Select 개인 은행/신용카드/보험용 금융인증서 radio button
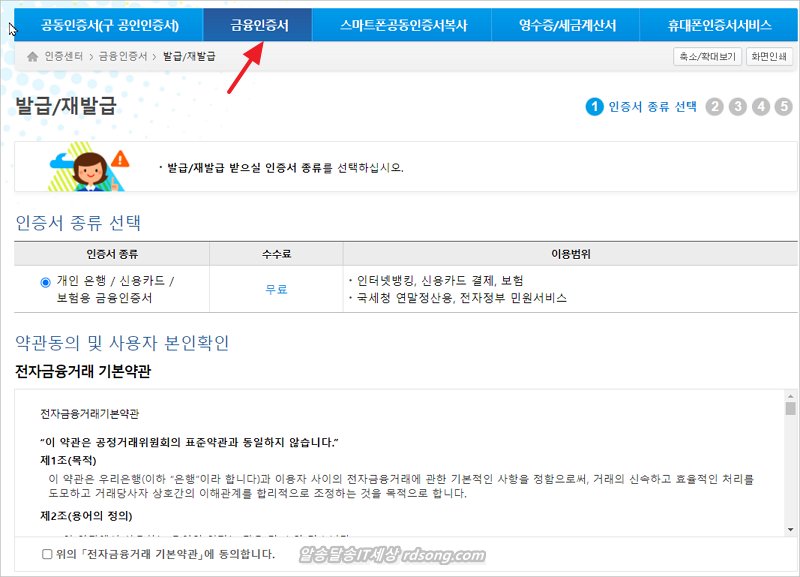The width and height of the screenshot is (800, 577). point(46,282)
